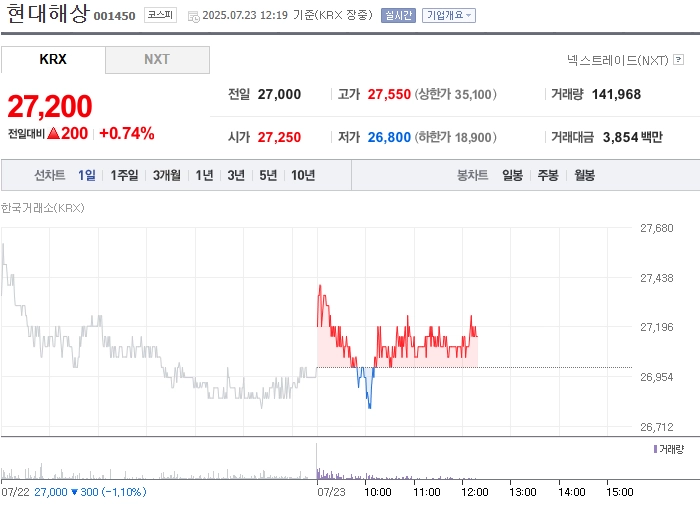Show the 월봉 monthly candle chart
Viewport: 700px width, 505px height.
pyautogui.click(x=584, y=175)
